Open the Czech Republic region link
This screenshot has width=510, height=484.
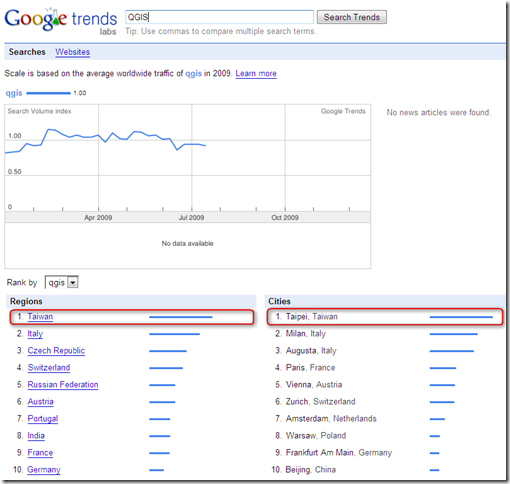tap(56, 351)
